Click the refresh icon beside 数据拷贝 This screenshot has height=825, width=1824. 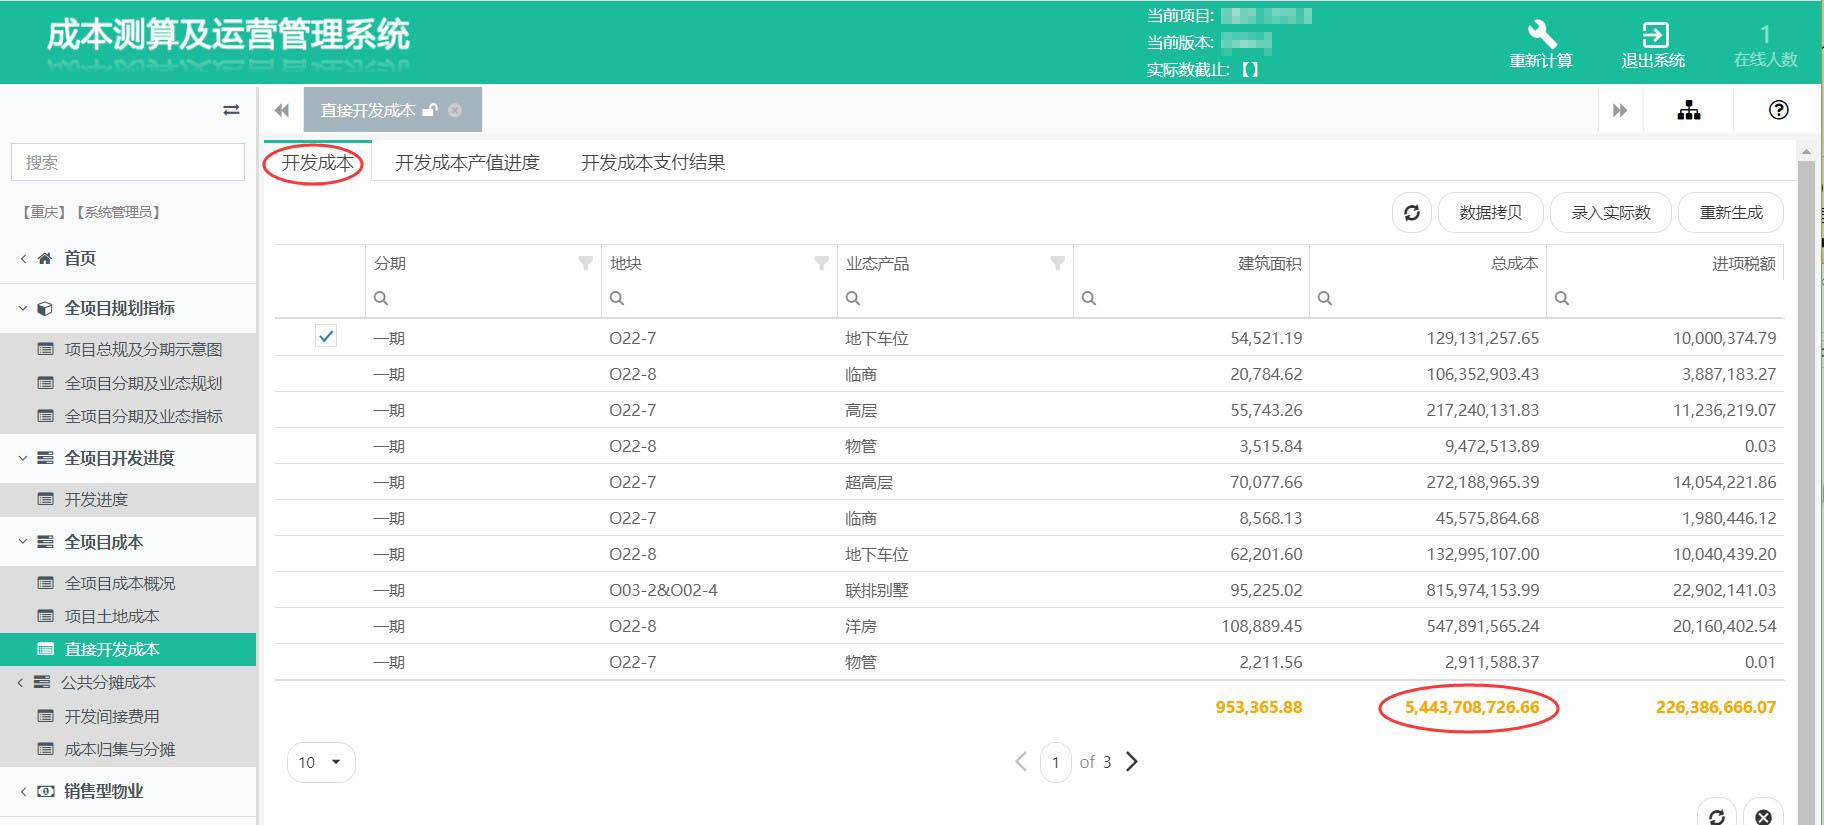point(1411,213)
